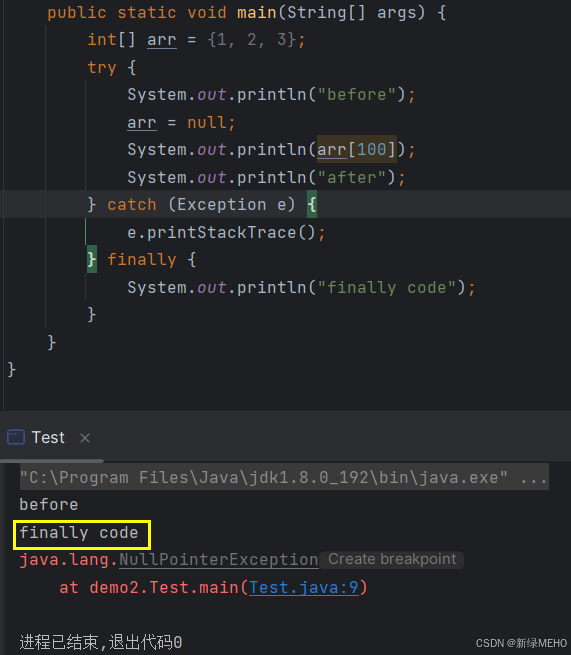Click the 'finally code' output line

pyautogui.click(x=79, y=533)
